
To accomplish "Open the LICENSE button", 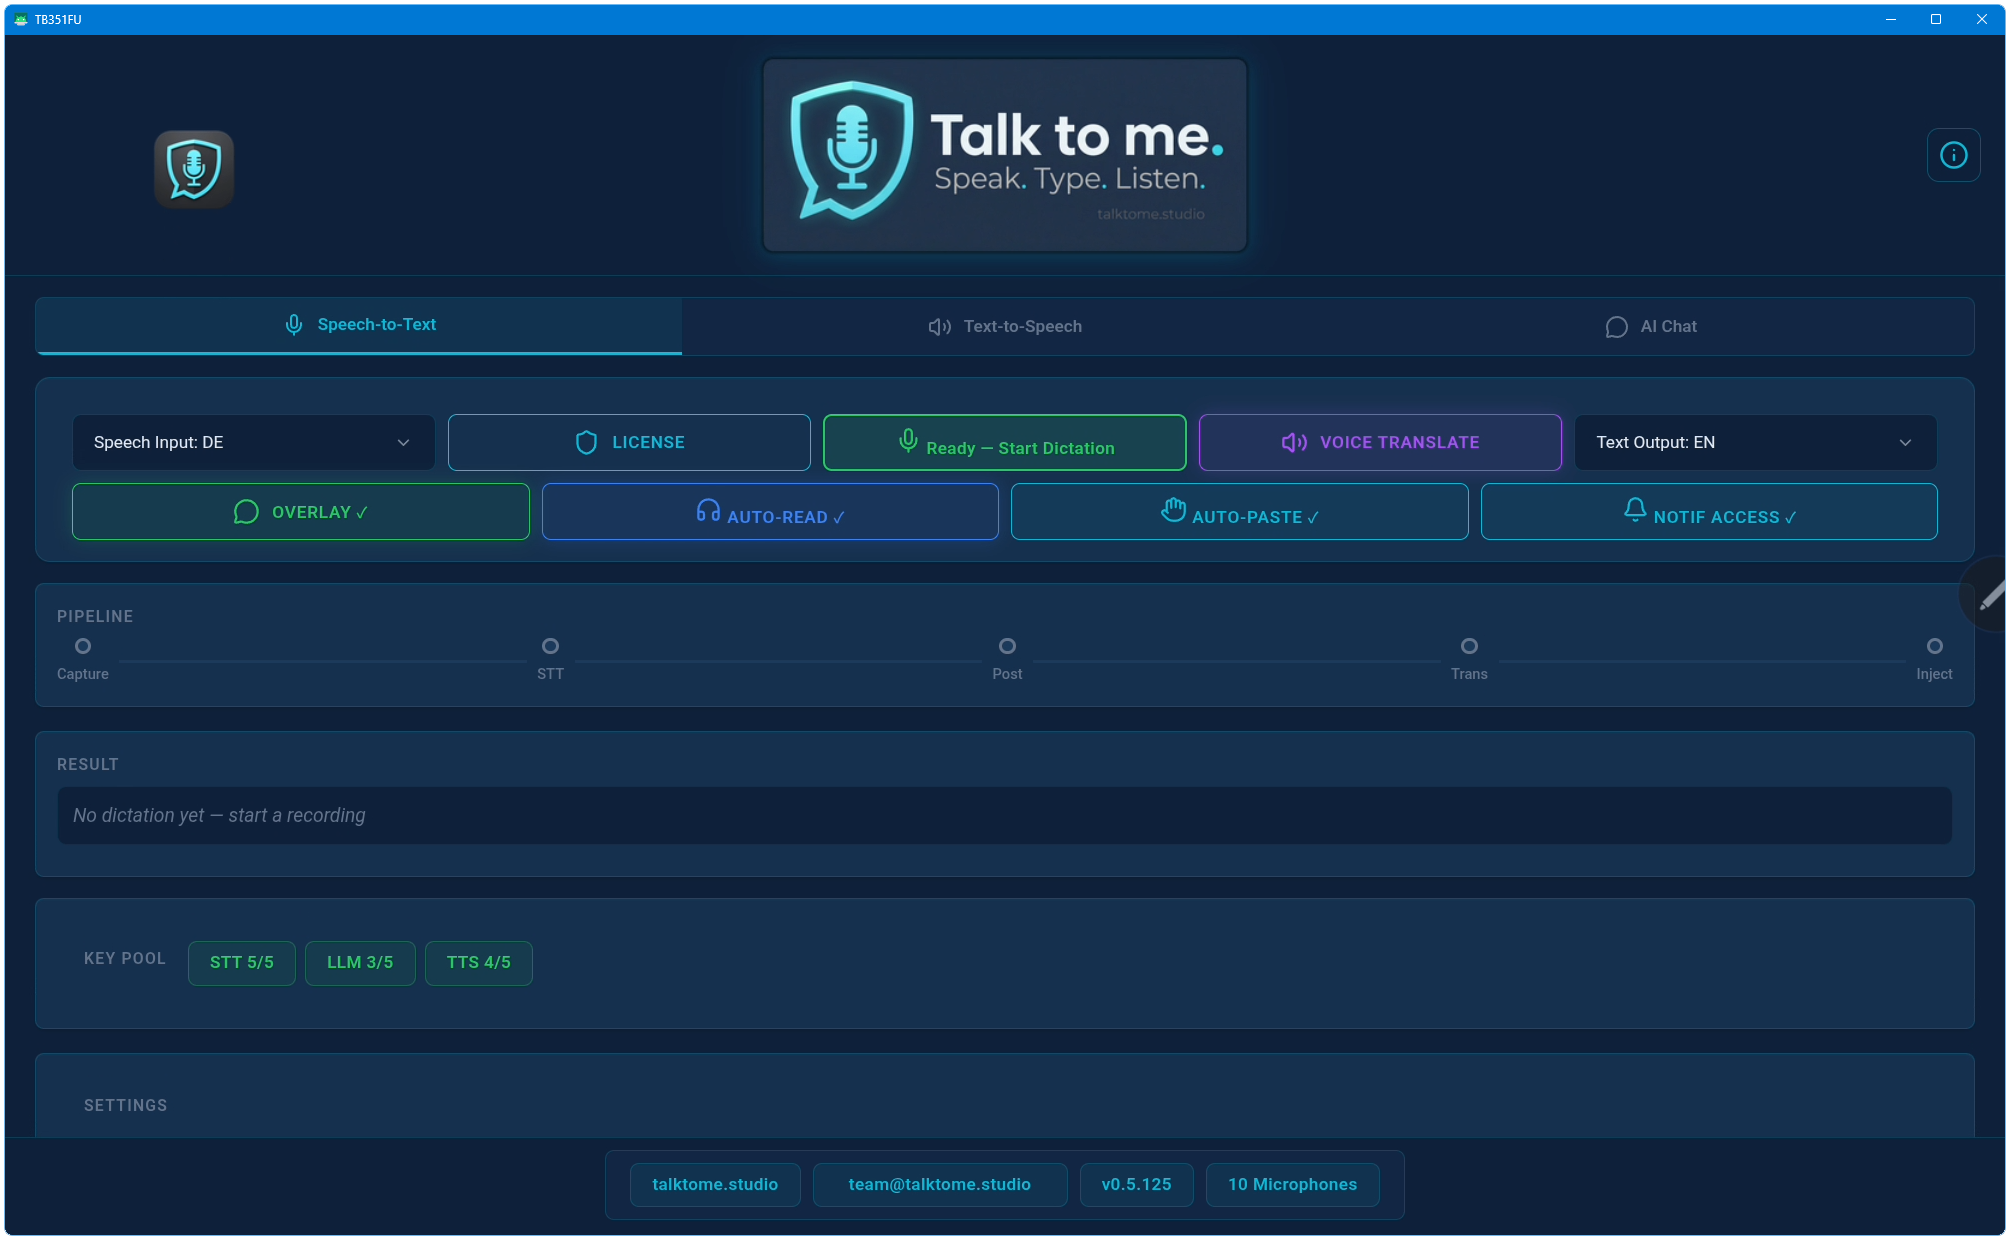I will 629,442.
